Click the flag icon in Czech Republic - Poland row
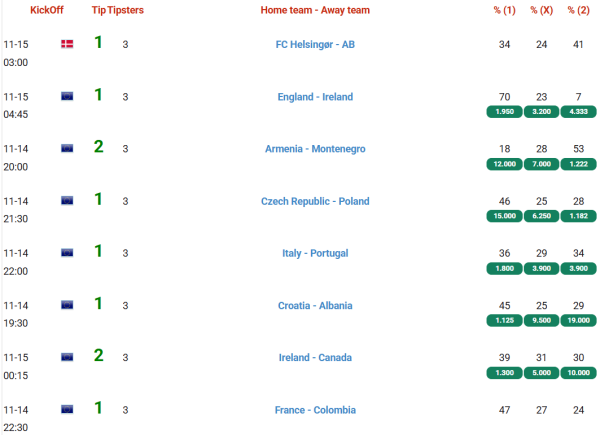The width and height of the screenshot is (600, 435). (x=67, y=200)
